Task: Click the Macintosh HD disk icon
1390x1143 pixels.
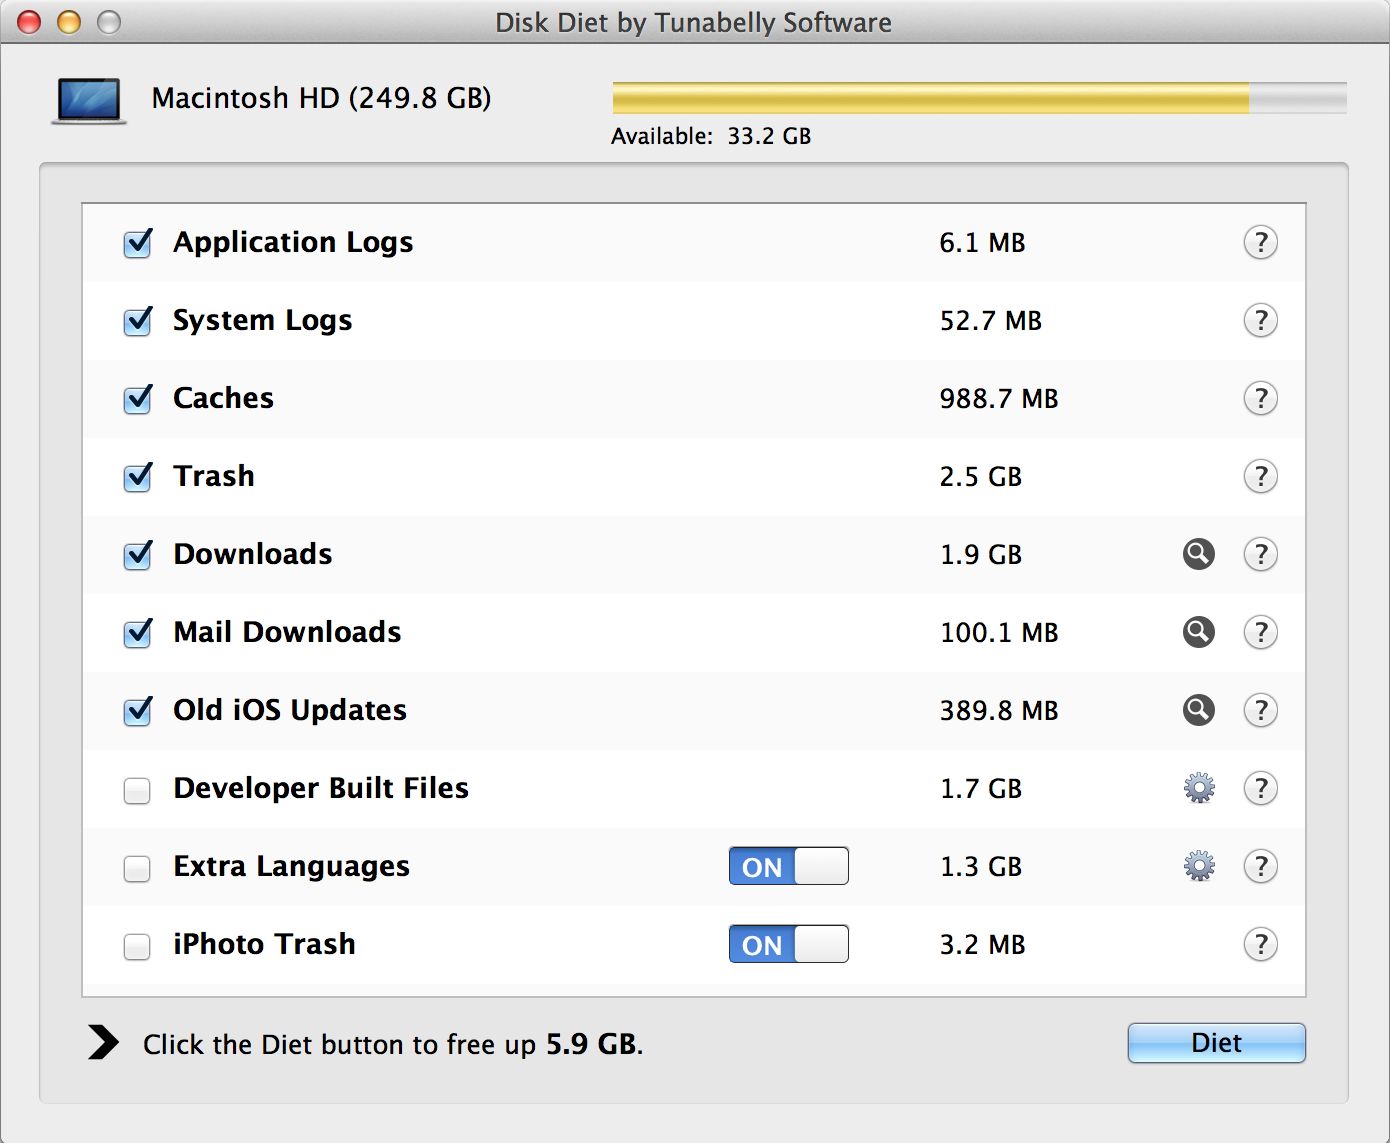Action: [88, 99]
